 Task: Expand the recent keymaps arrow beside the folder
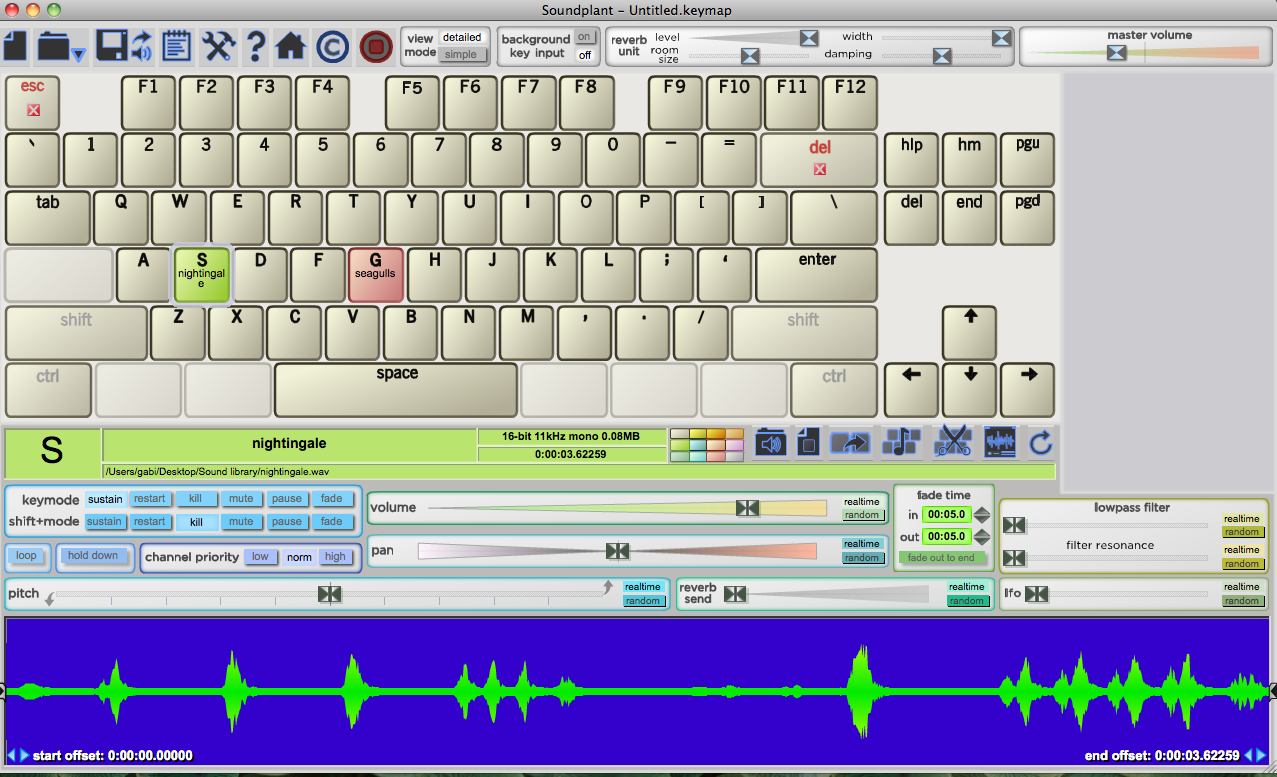pos(78,53)
